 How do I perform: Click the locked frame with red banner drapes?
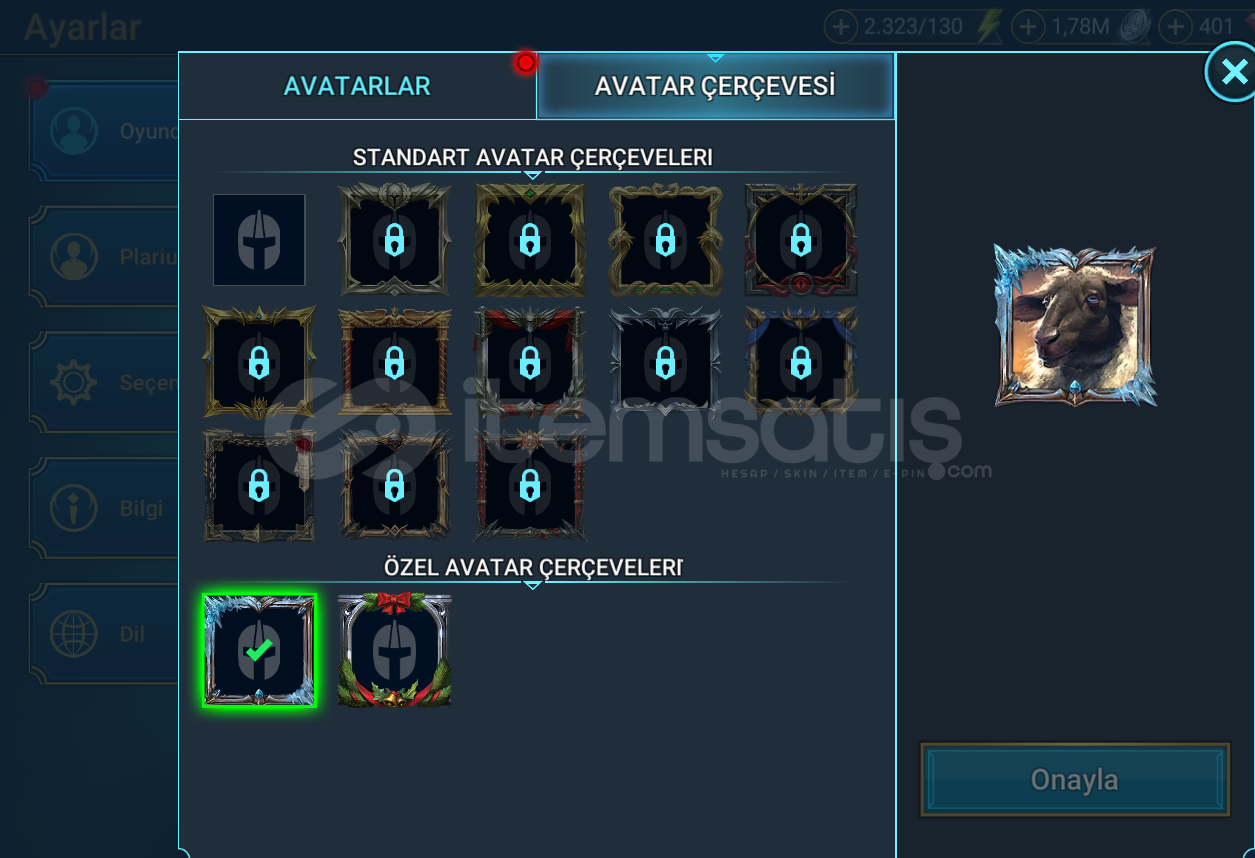pos(530,362)
